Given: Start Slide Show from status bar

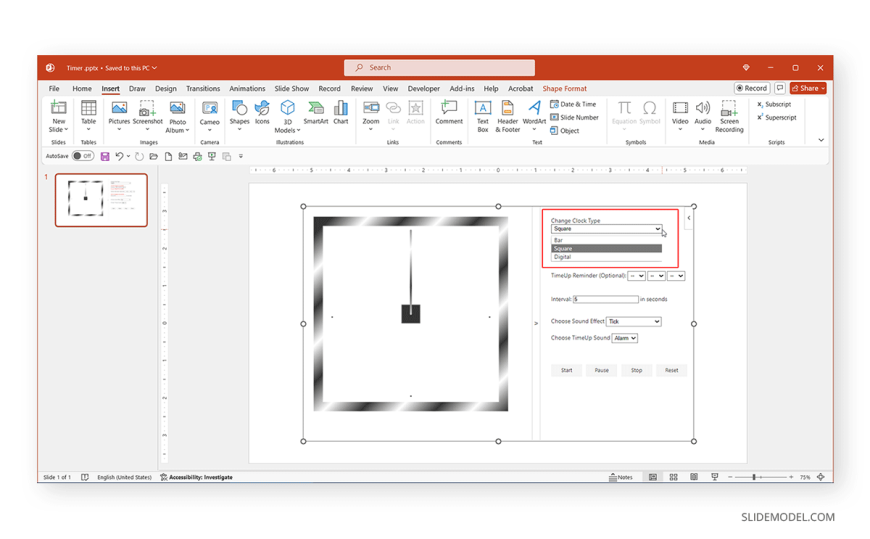Looking at the screenshot, I should click(x=715, y=477).
